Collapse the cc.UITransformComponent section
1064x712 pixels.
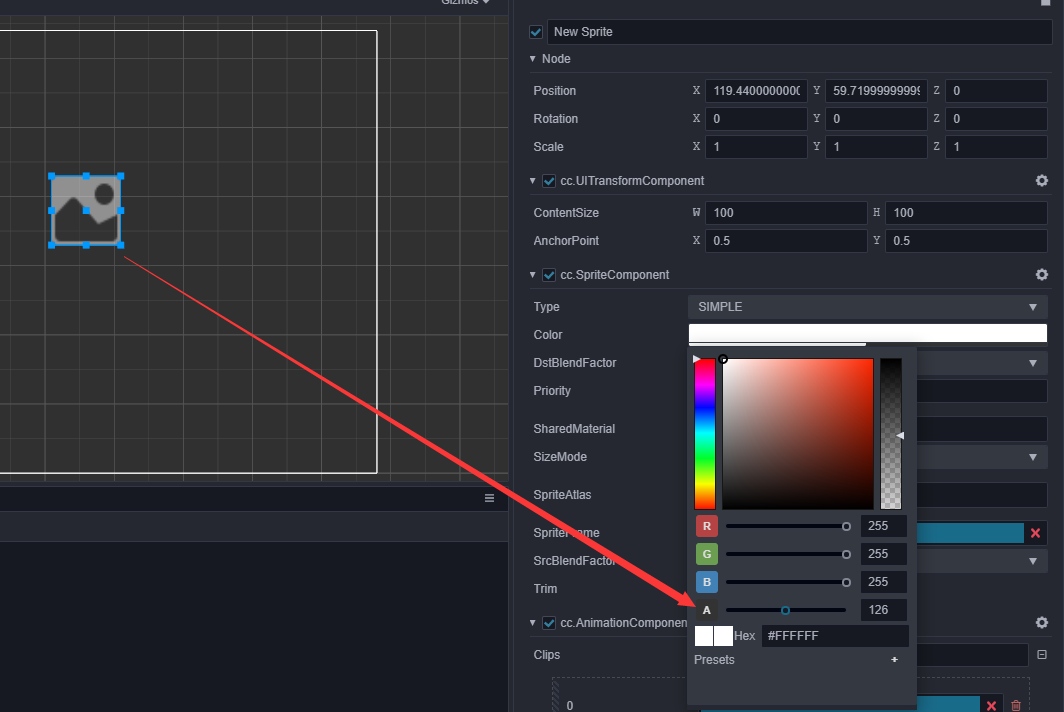[x=533, y=181]
